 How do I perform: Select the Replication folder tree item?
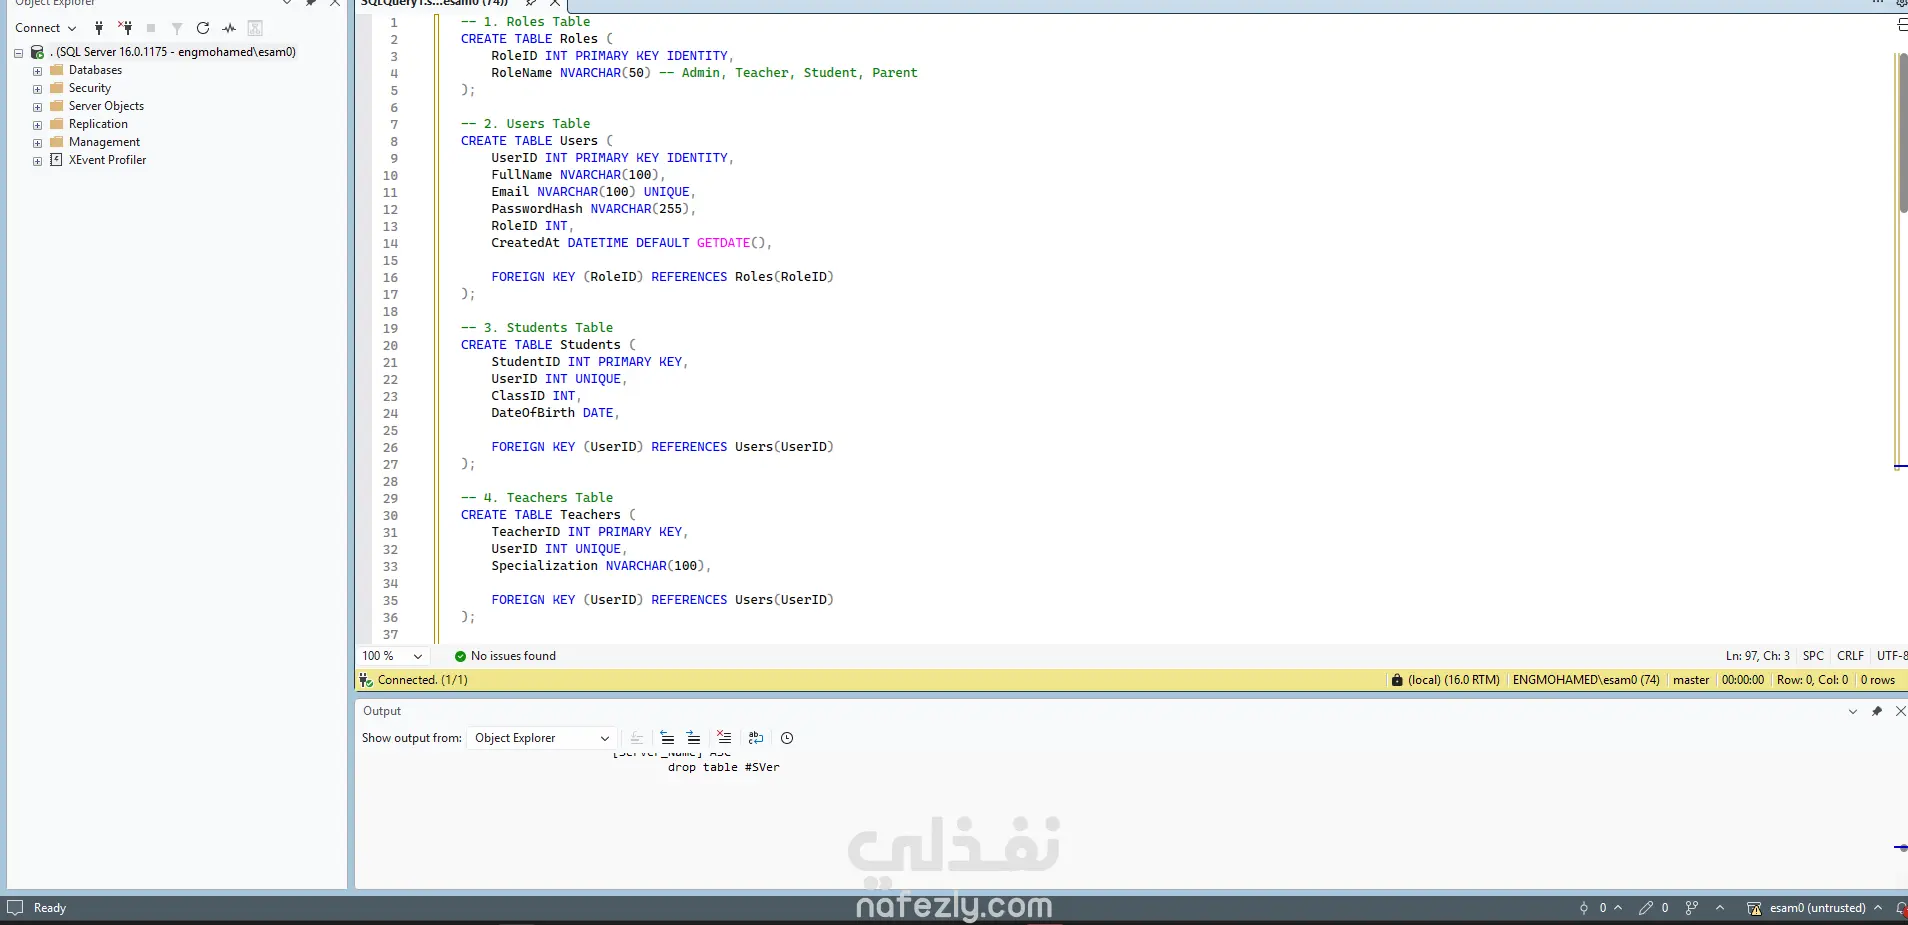point(98,124)
